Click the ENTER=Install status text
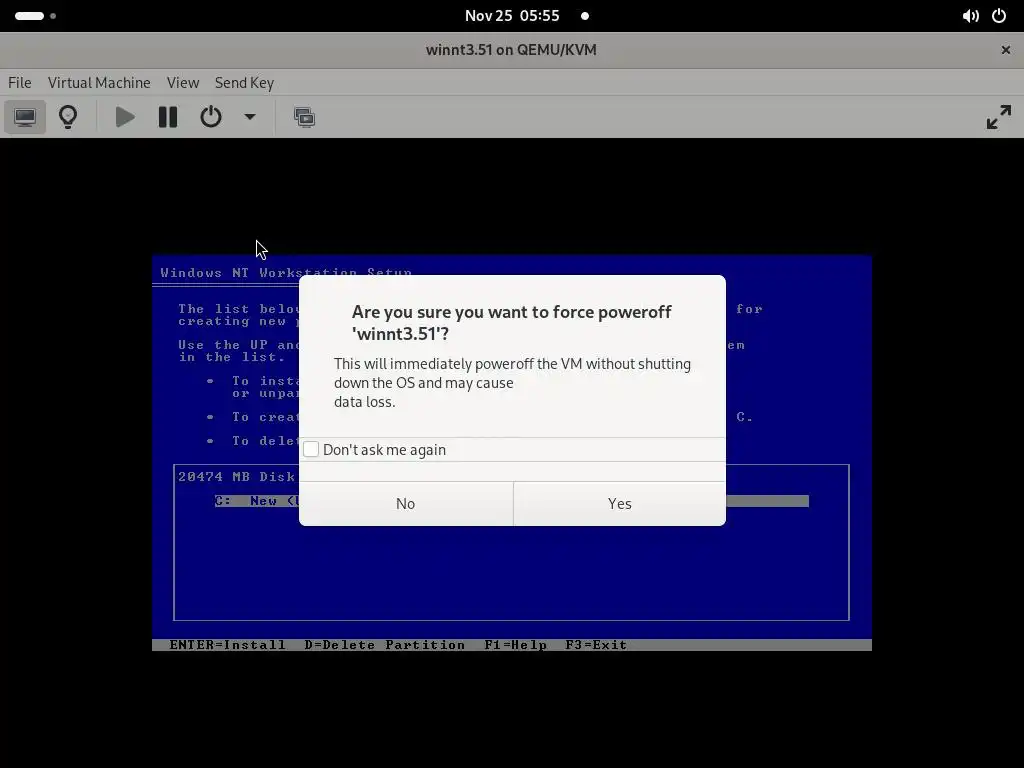 pos(227,645)
